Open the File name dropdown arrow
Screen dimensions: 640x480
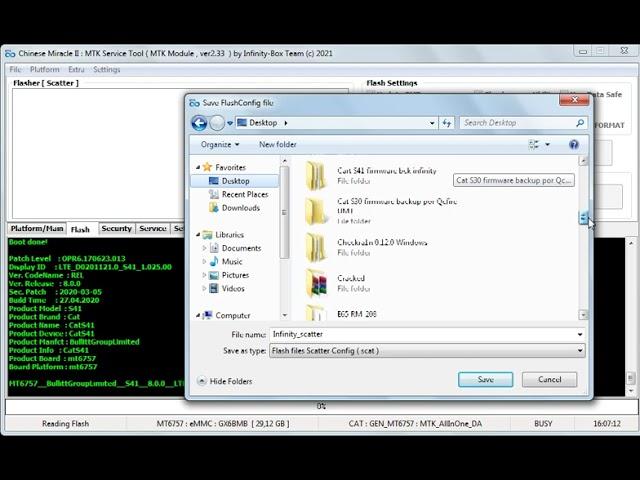point(580,334)
